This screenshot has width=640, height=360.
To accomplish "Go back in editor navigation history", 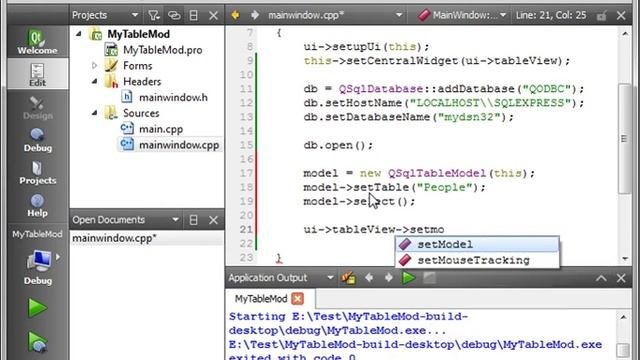I will [235, 16].
